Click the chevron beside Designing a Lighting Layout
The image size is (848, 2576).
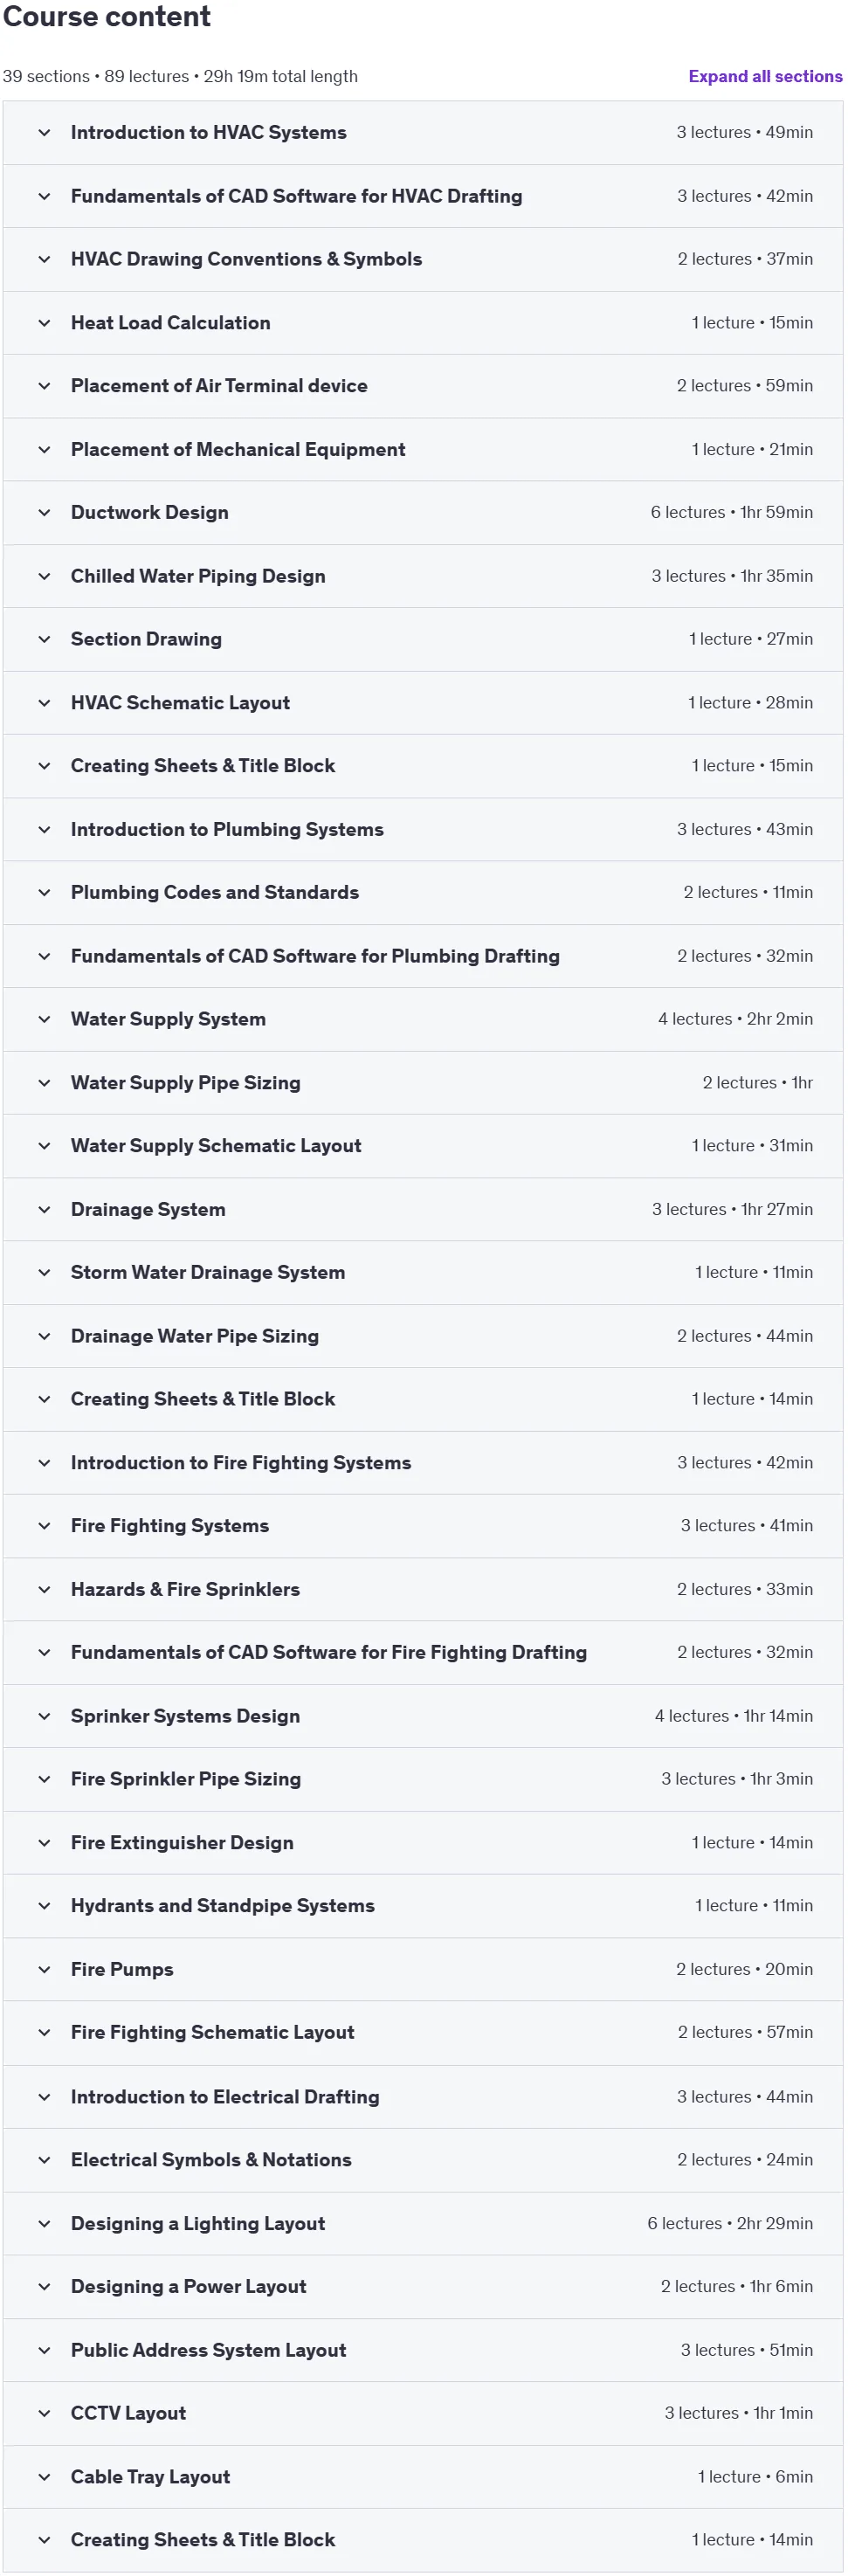(x=44, y=2223)
